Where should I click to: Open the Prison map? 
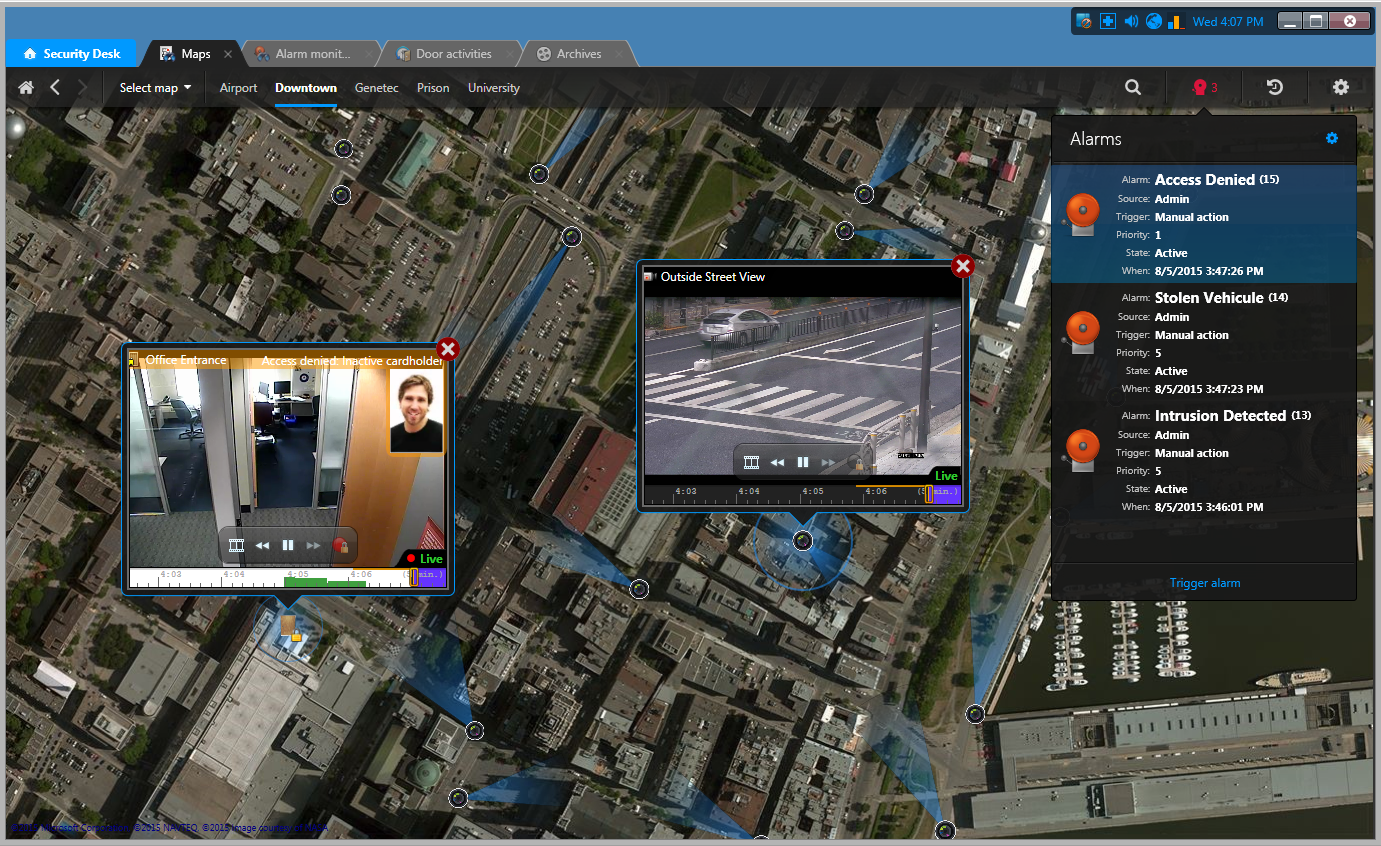[433, 88]
